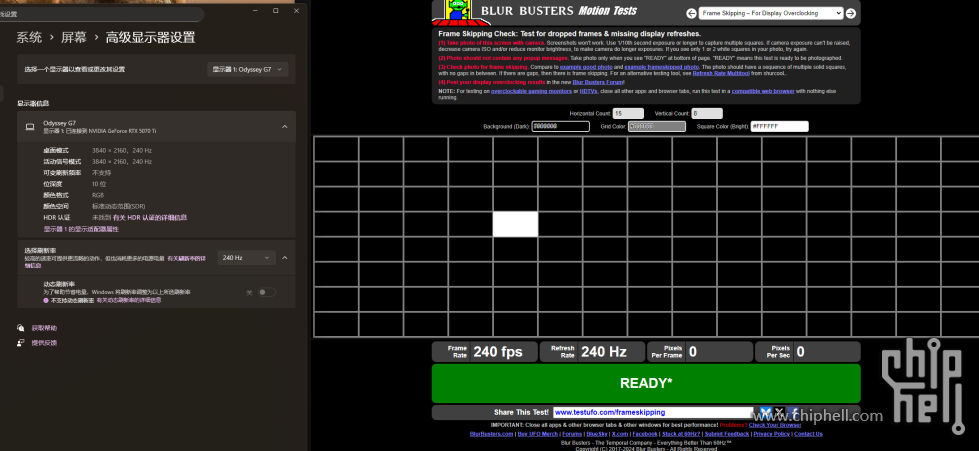Navigate to 系统 in the breadcrumb
The width and height of the screenshot is (979, 451).
(x=29, y=37)
